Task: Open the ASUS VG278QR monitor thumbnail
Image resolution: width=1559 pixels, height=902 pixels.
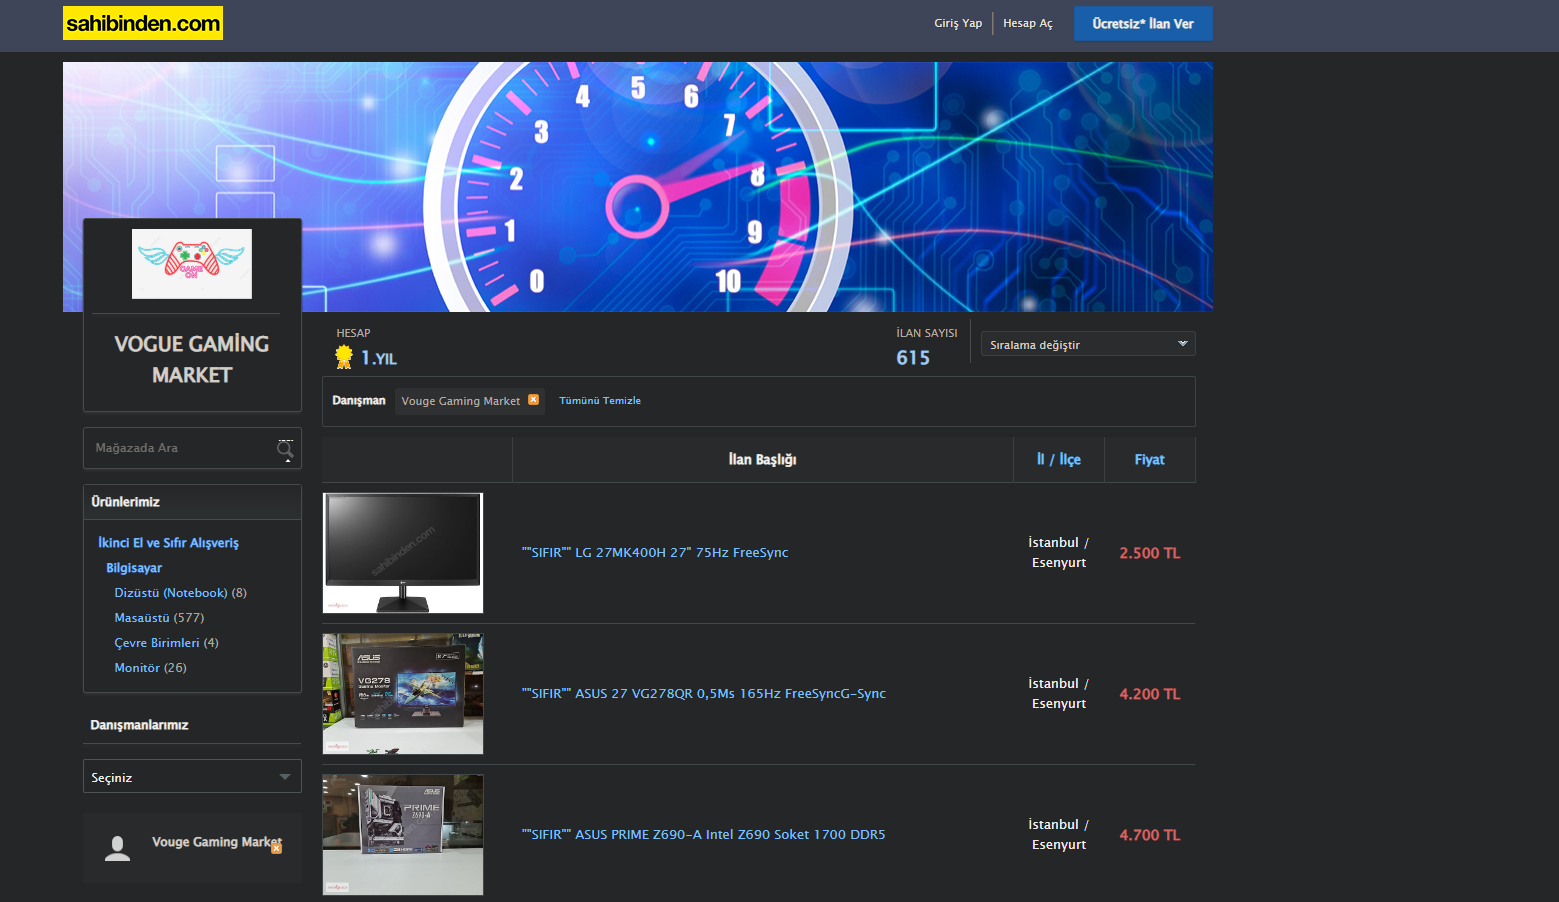Action: coord(403,694)
